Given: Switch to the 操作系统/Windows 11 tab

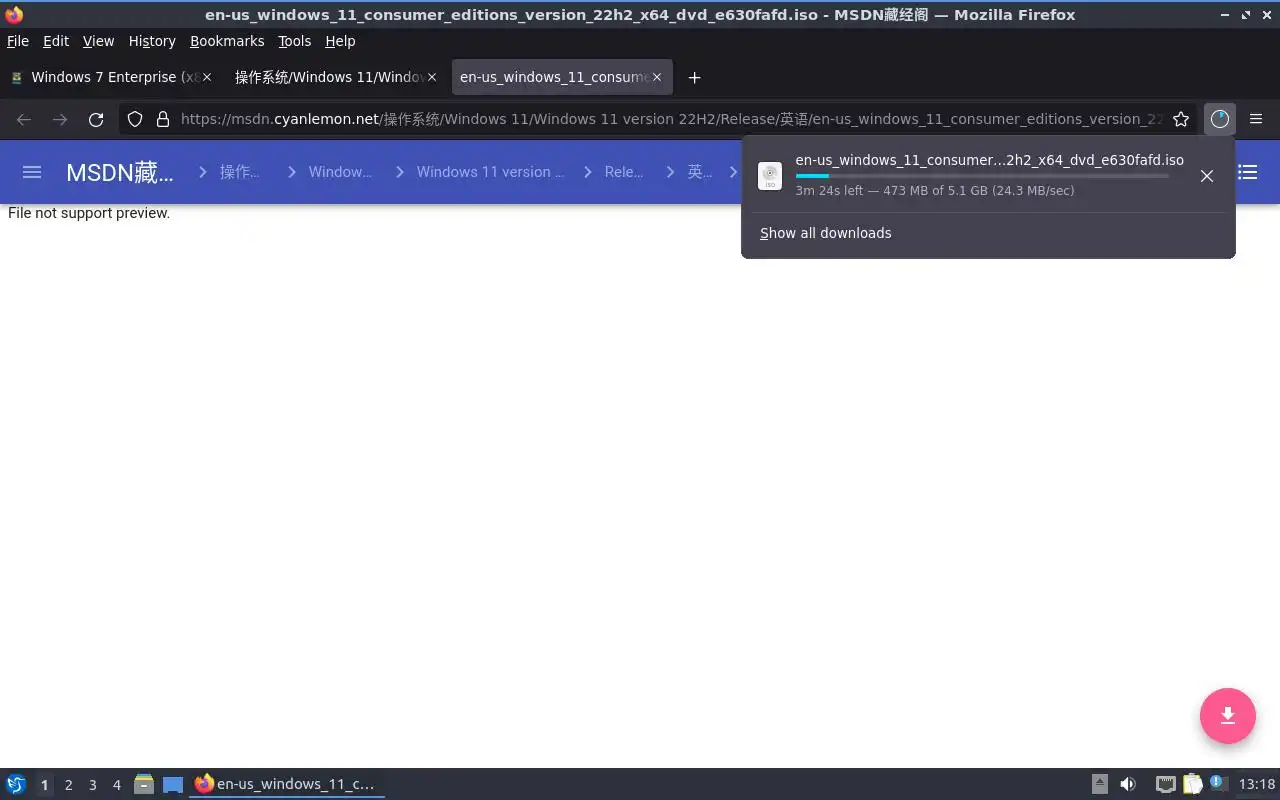Looking at the screenshot, I should point(337,77).
